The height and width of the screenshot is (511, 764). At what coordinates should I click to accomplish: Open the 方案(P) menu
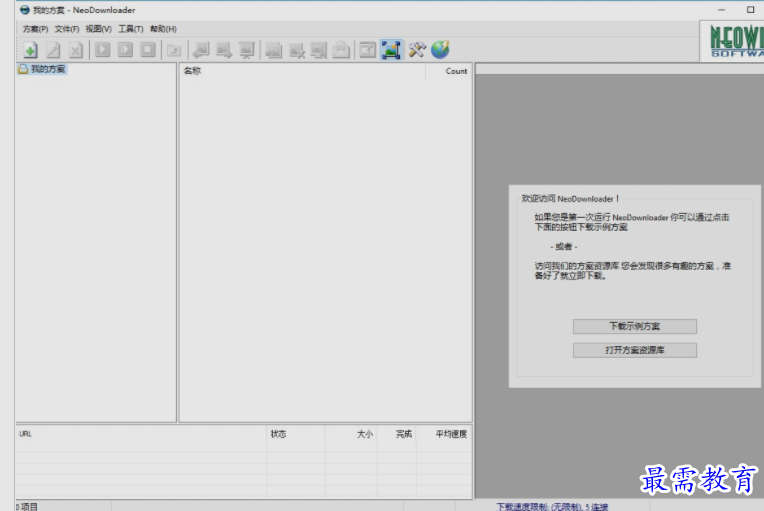[35, 29]
